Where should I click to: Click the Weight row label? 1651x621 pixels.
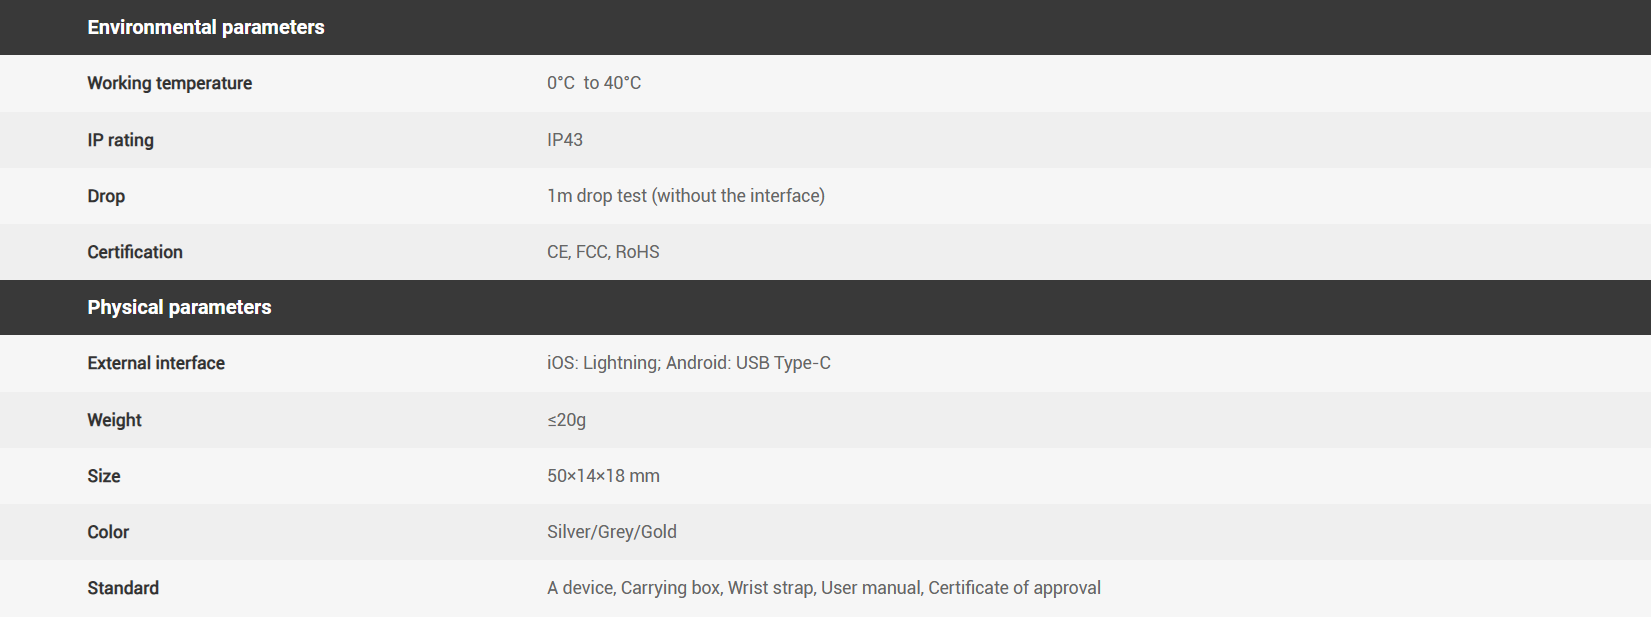[x=114, y=420]
